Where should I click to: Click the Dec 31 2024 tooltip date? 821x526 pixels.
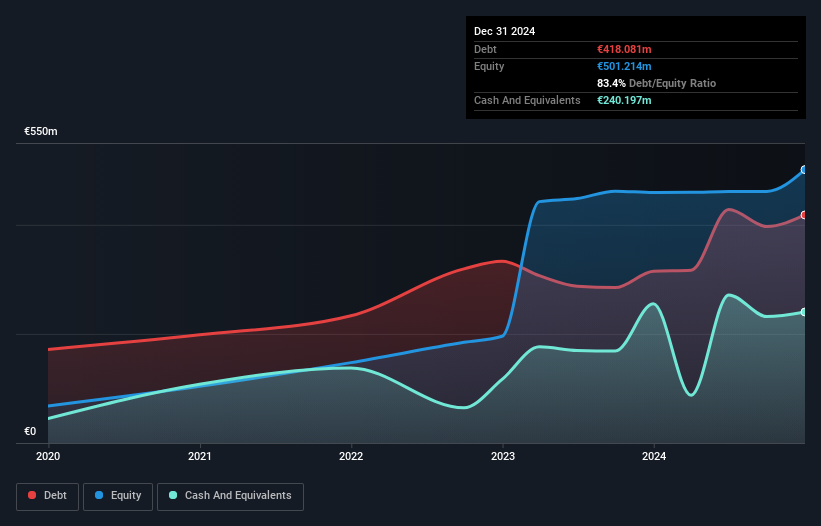pyautogui.click(x=504, y=31)
